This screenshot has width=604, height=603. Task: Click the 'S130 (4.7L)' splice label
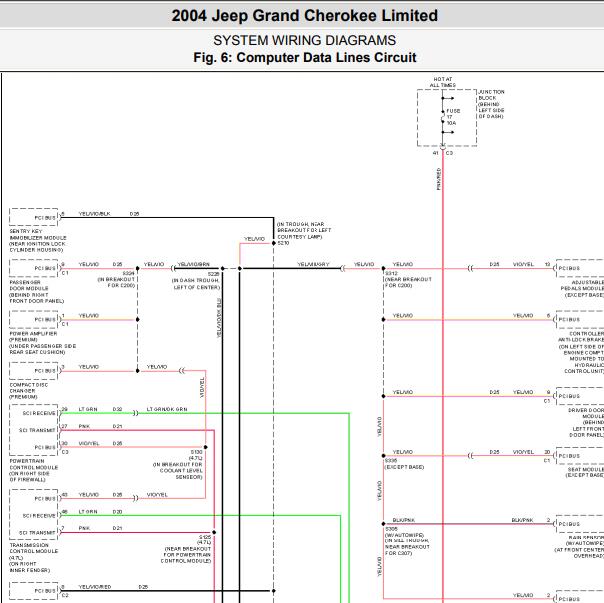click(196, 455)
